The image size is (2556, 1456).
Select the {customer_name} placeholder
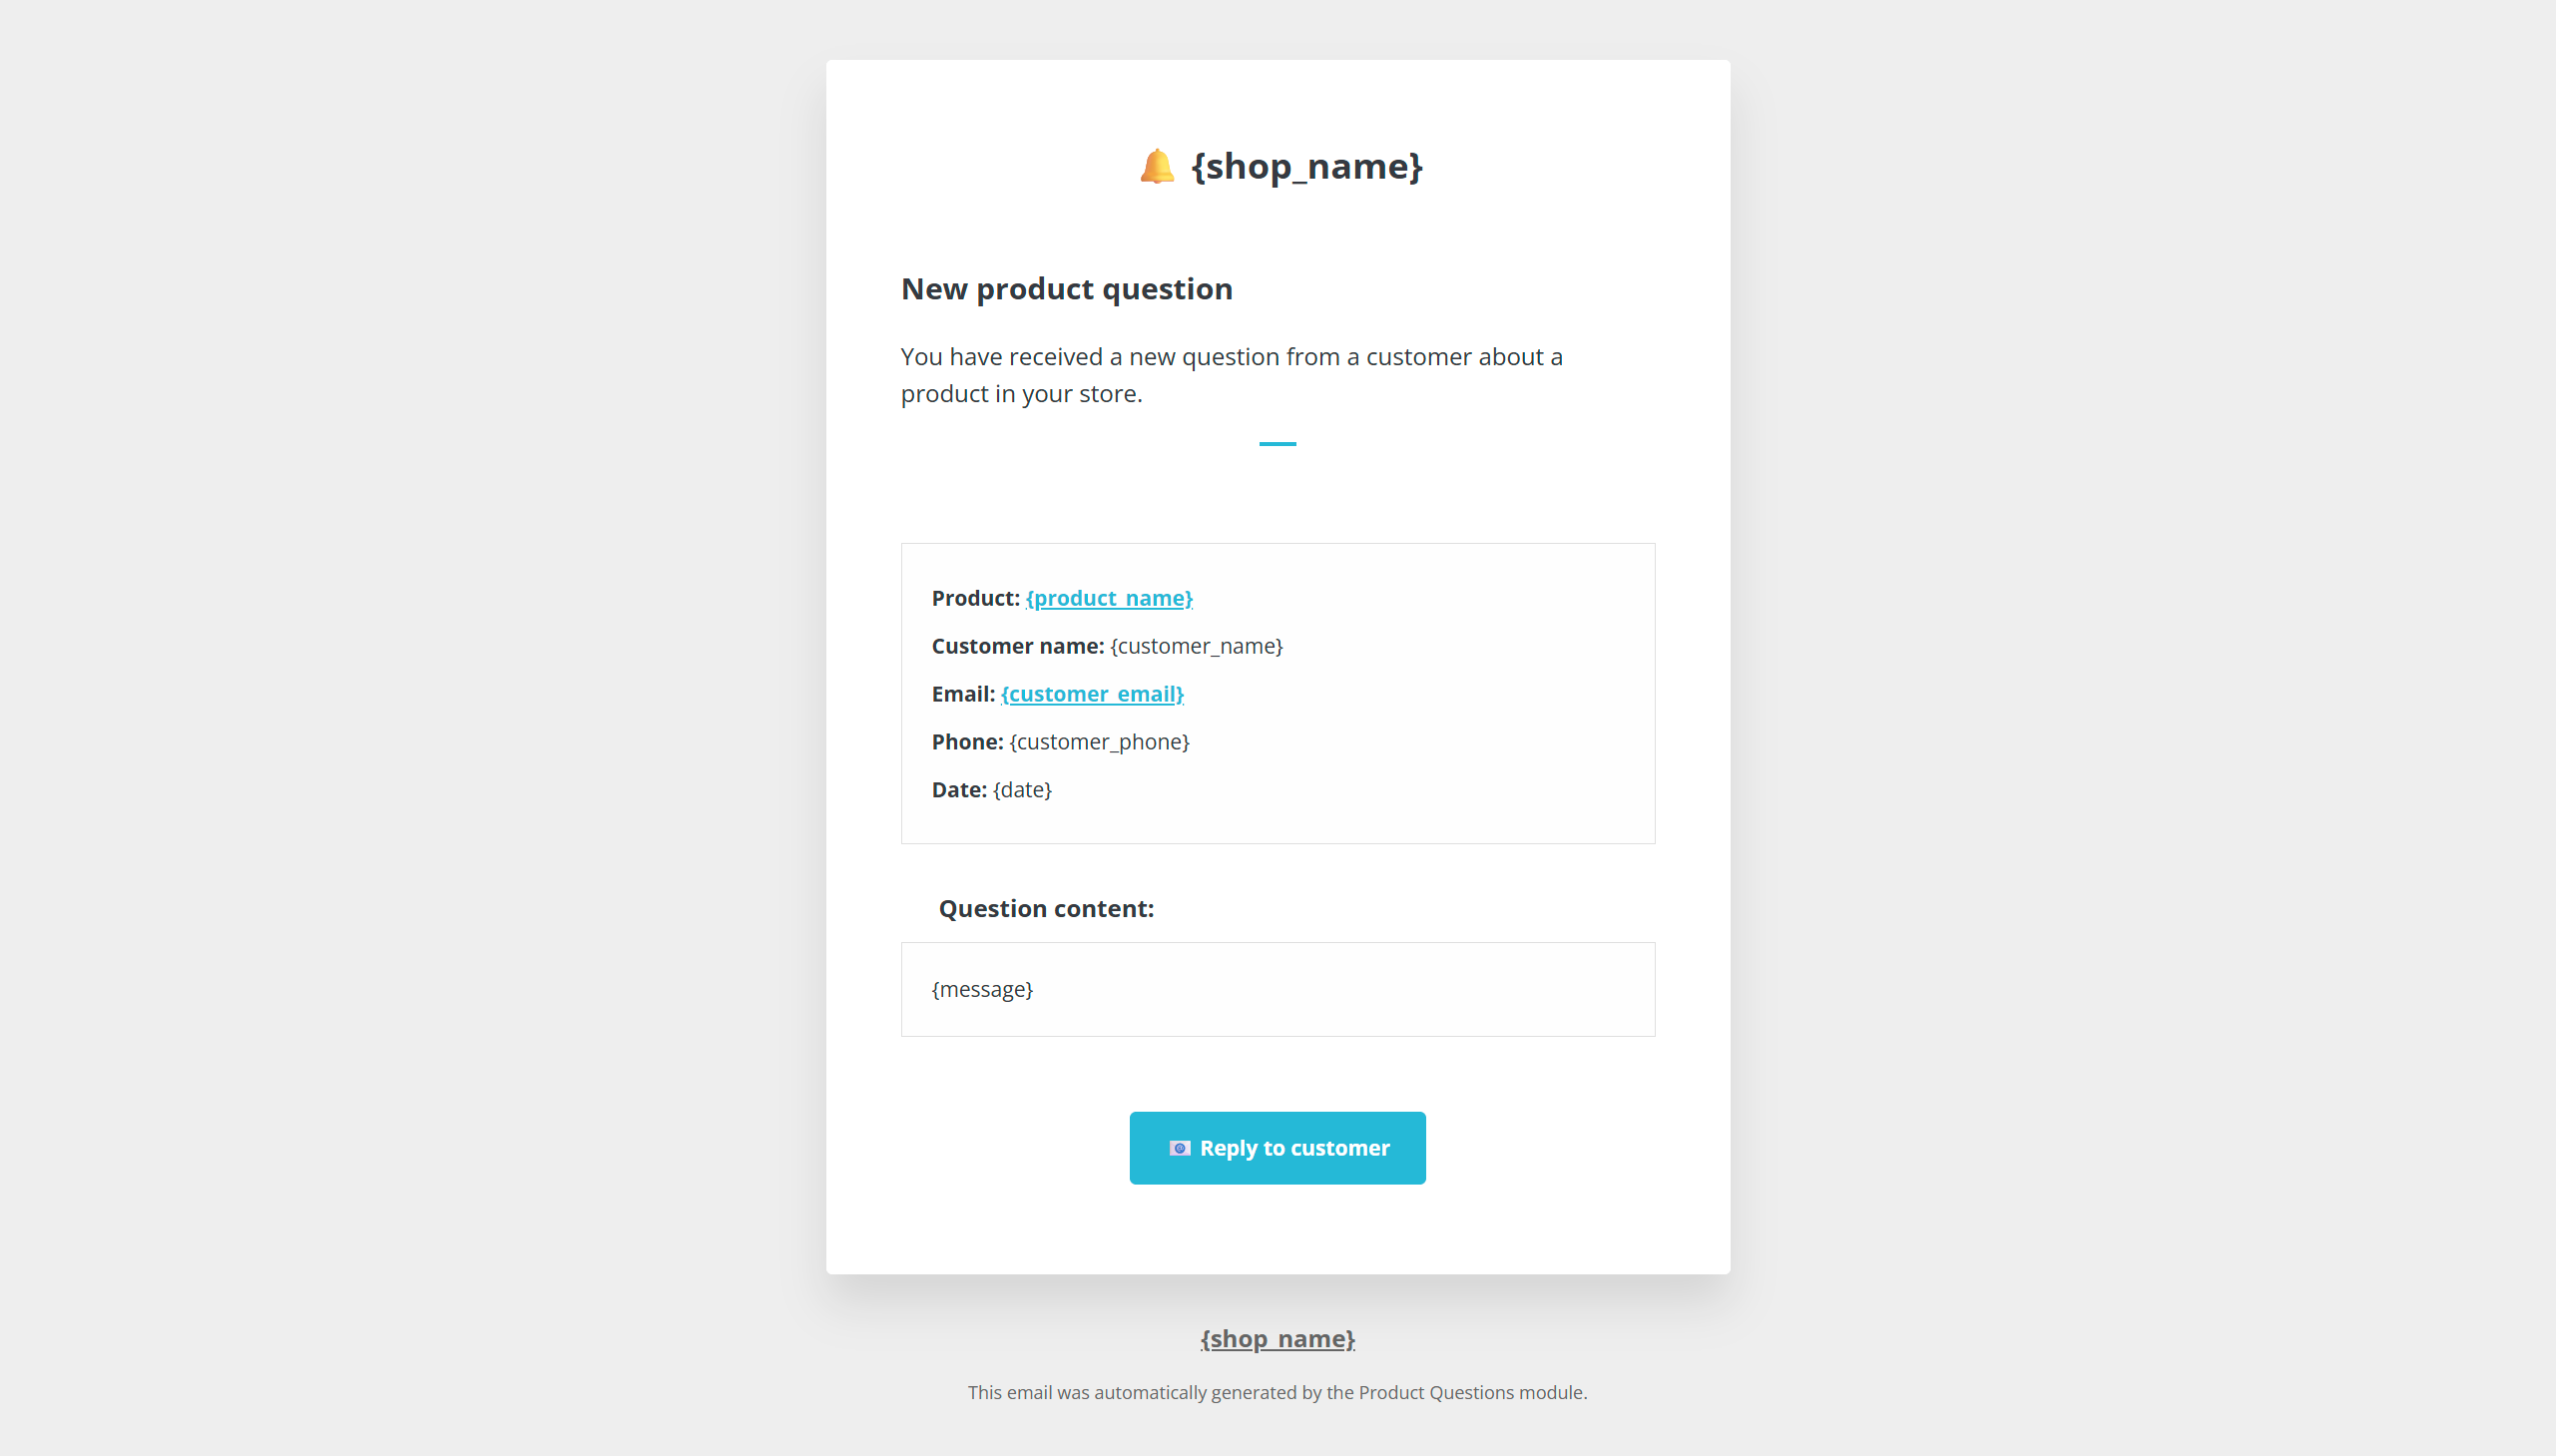coord(1196,646)
